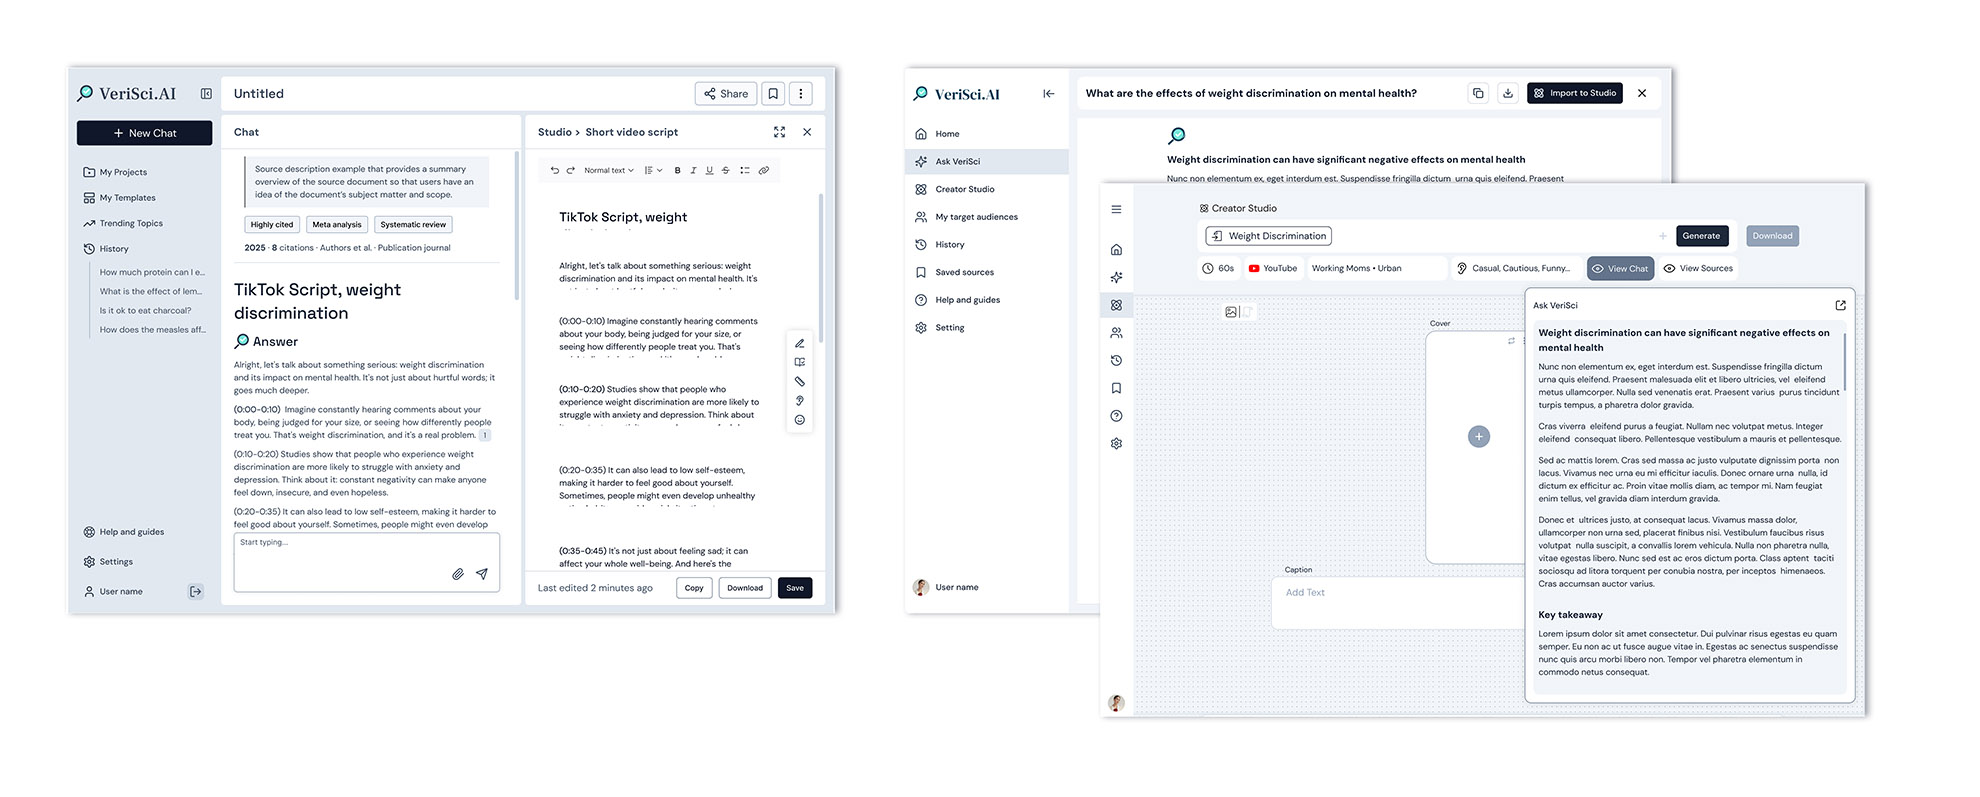Go to Home in the Ask VeriSci window sidebar
Viewport: 1980px width, 797px height.
pos(936,134)
